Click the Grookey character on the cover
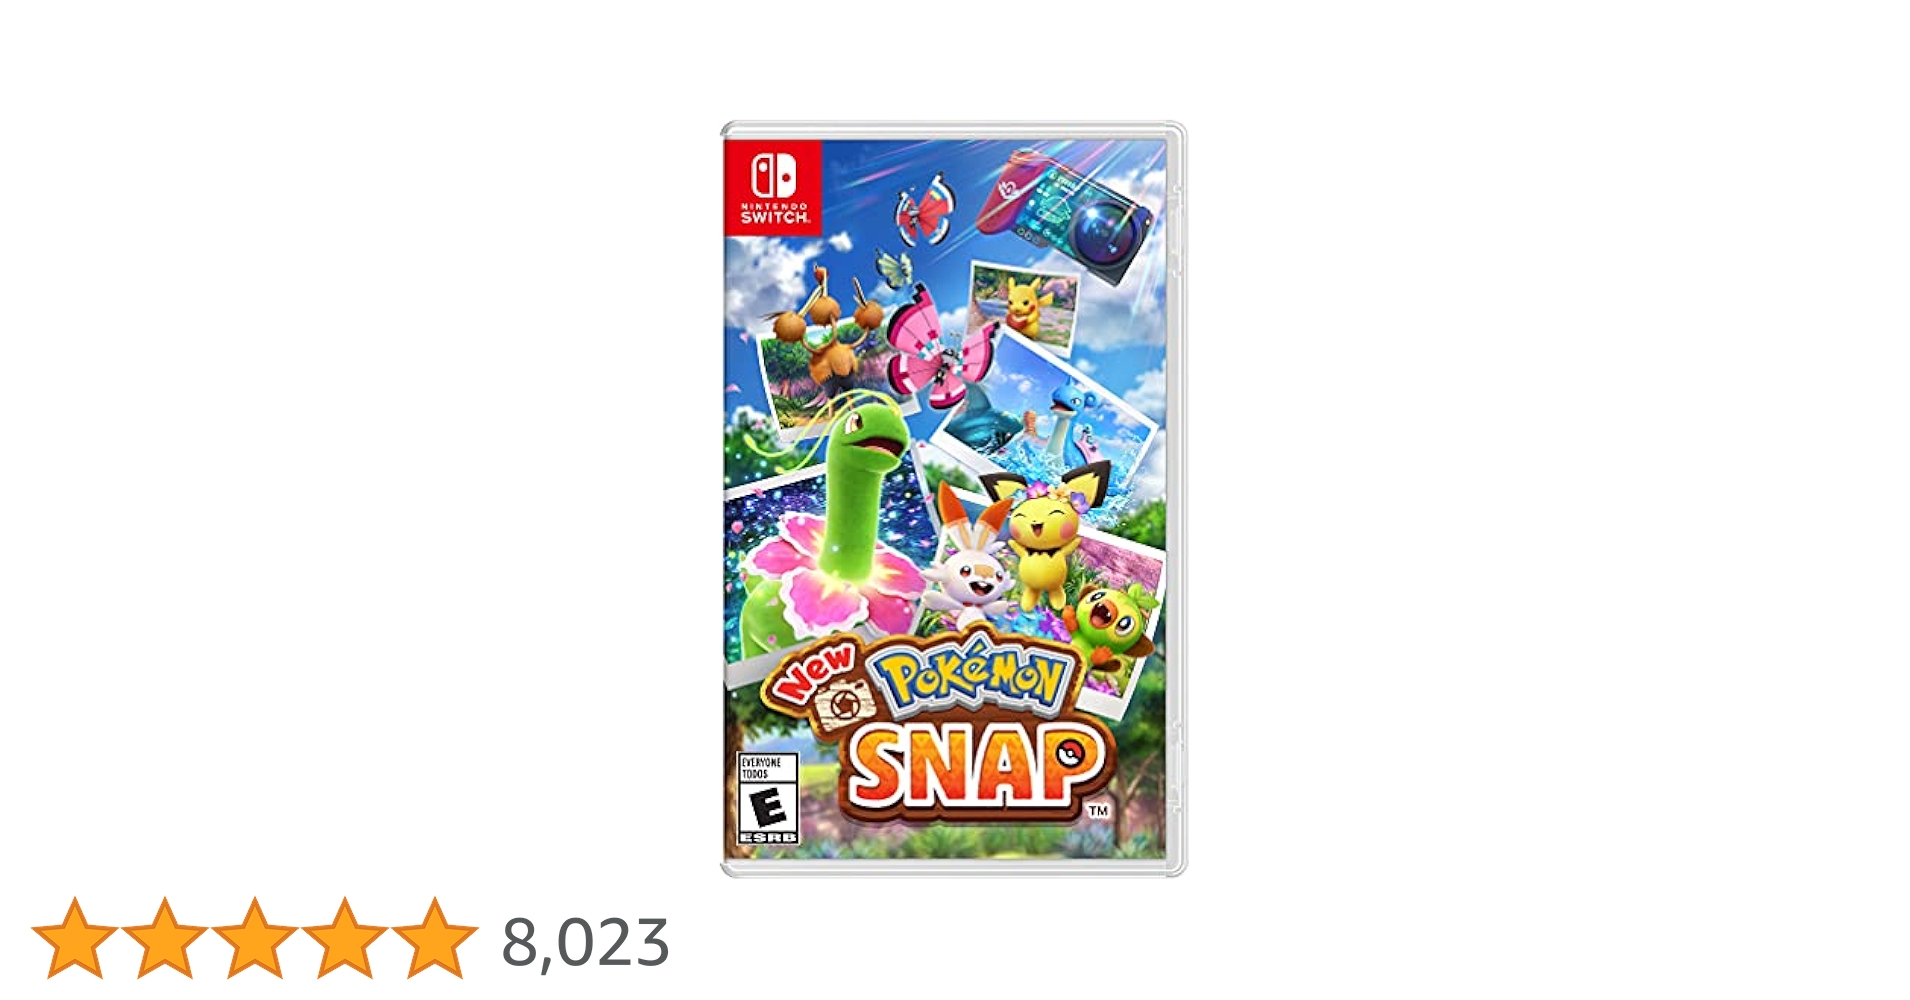1910x1000 pixels. tap(1110, 625)
